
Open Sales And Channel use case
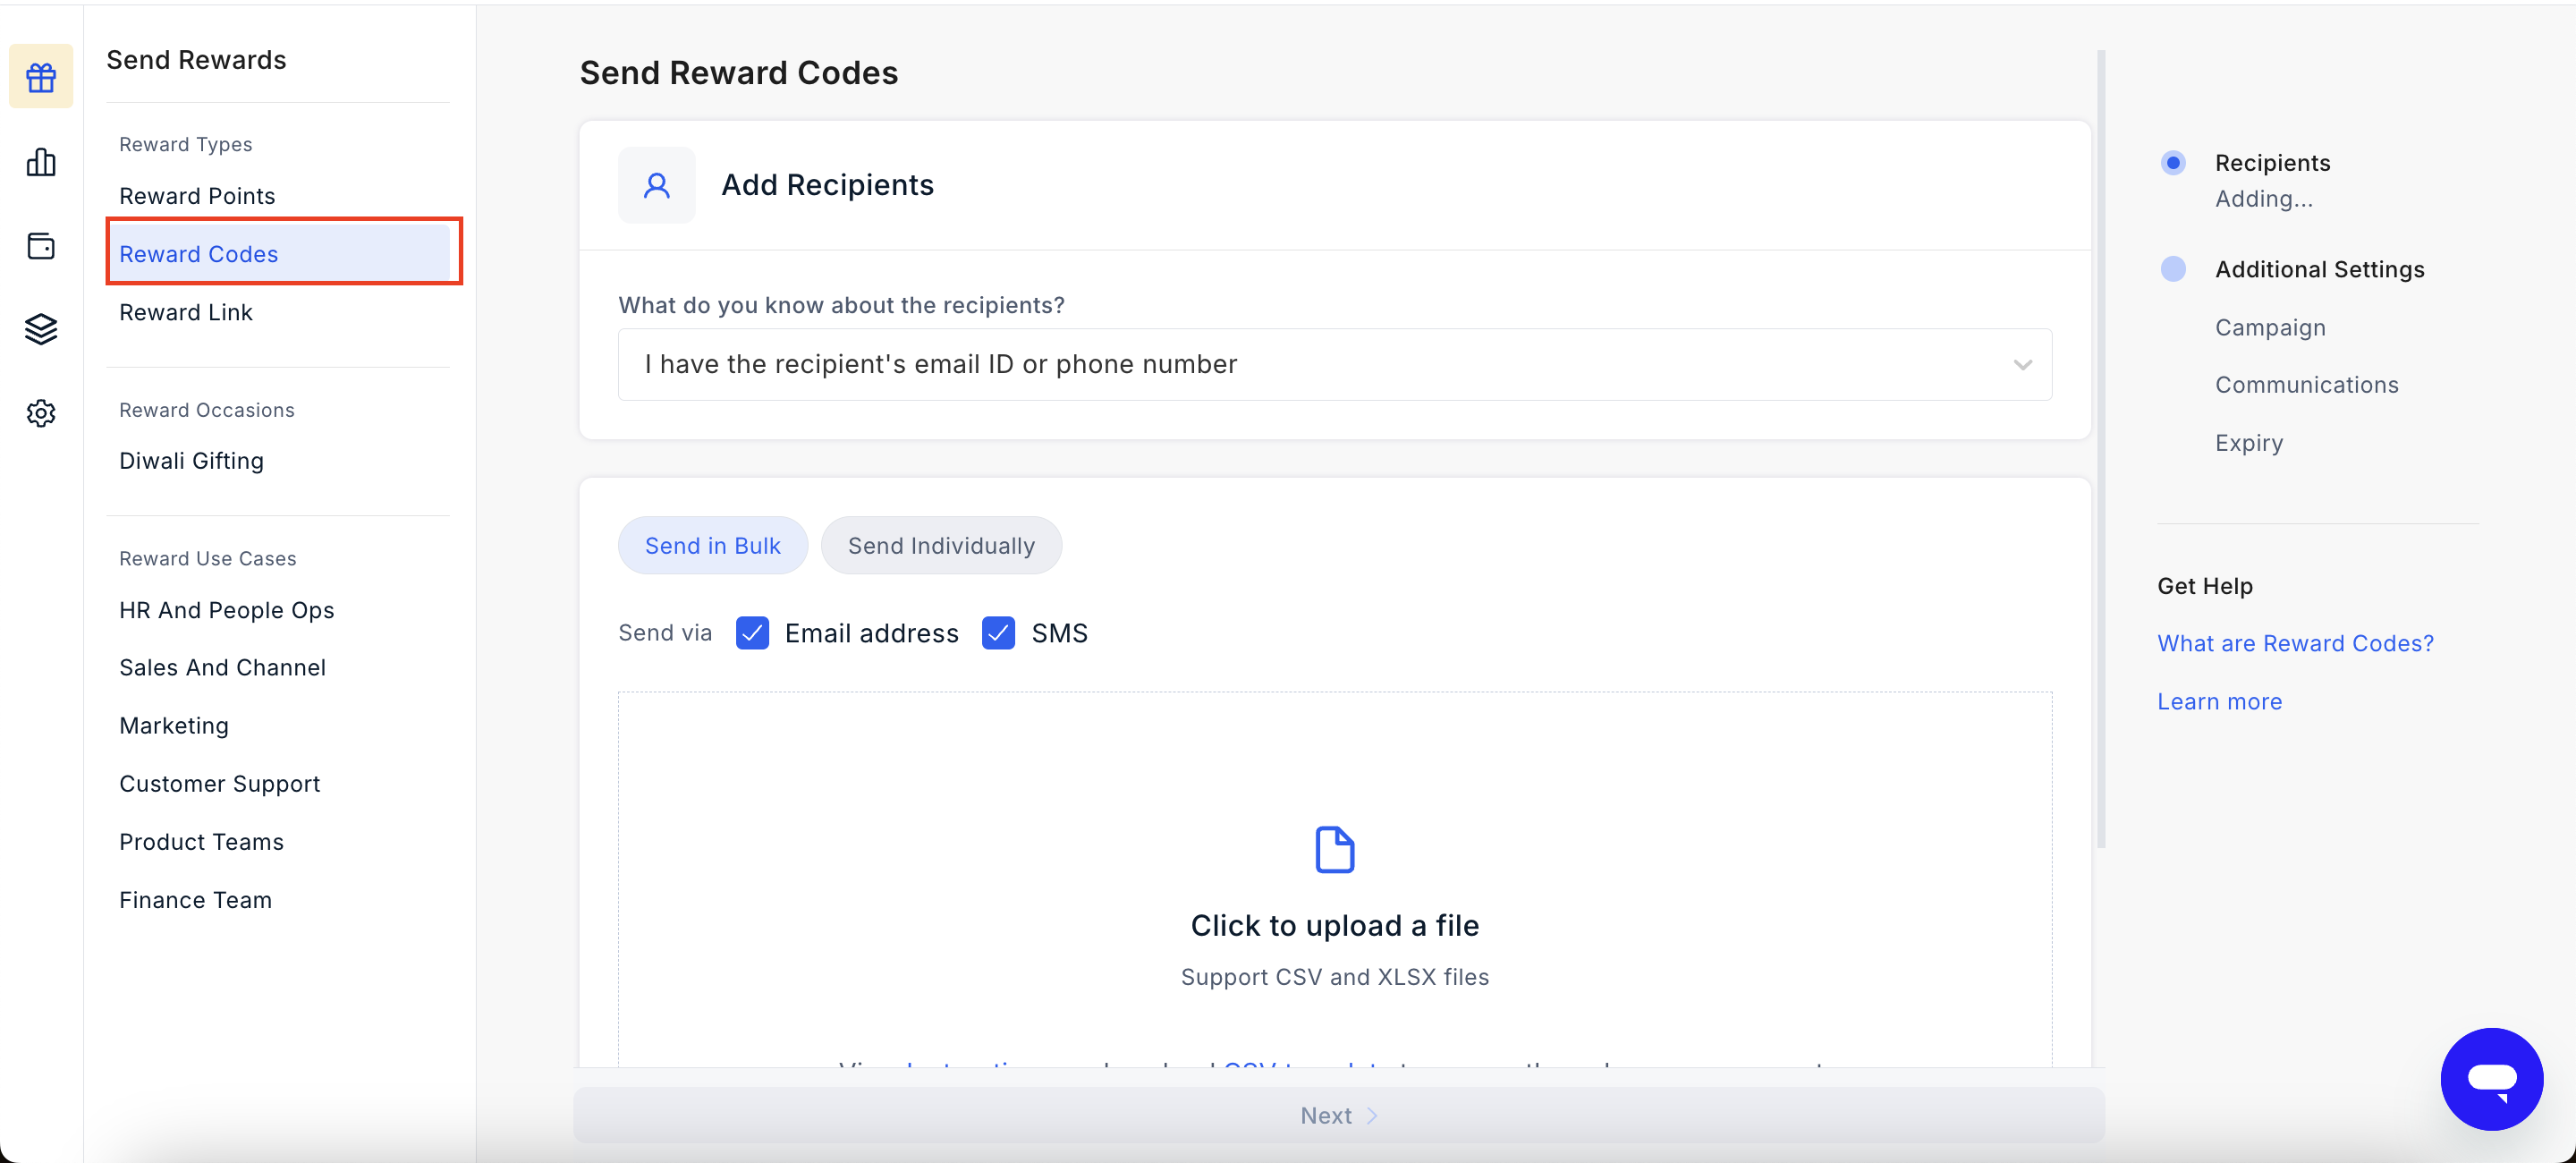[x=222, y=668]
